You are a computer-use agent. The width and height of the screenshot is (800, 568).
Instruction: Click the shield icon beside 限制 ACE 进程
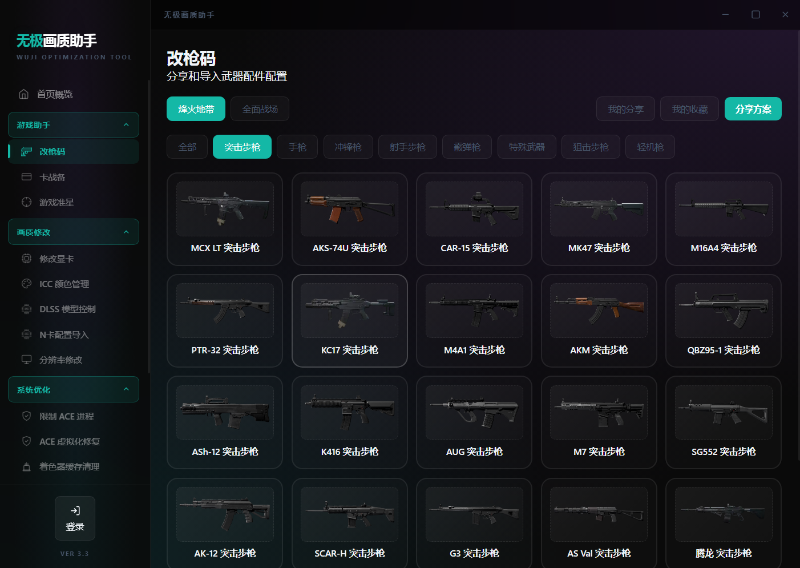27,416
